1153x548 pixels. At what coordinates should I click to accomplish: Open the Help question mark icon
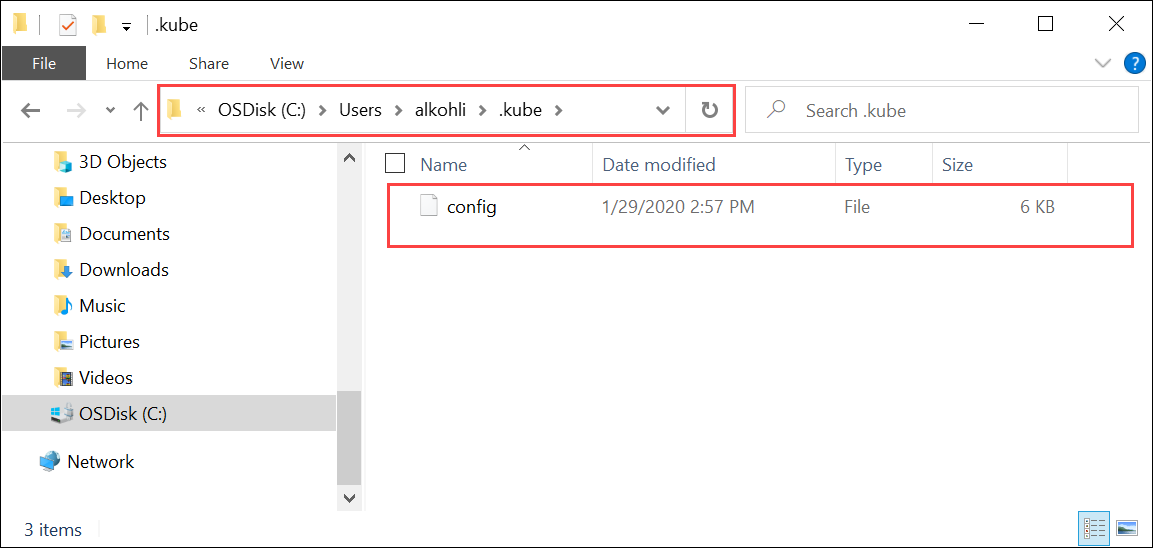1134,64
